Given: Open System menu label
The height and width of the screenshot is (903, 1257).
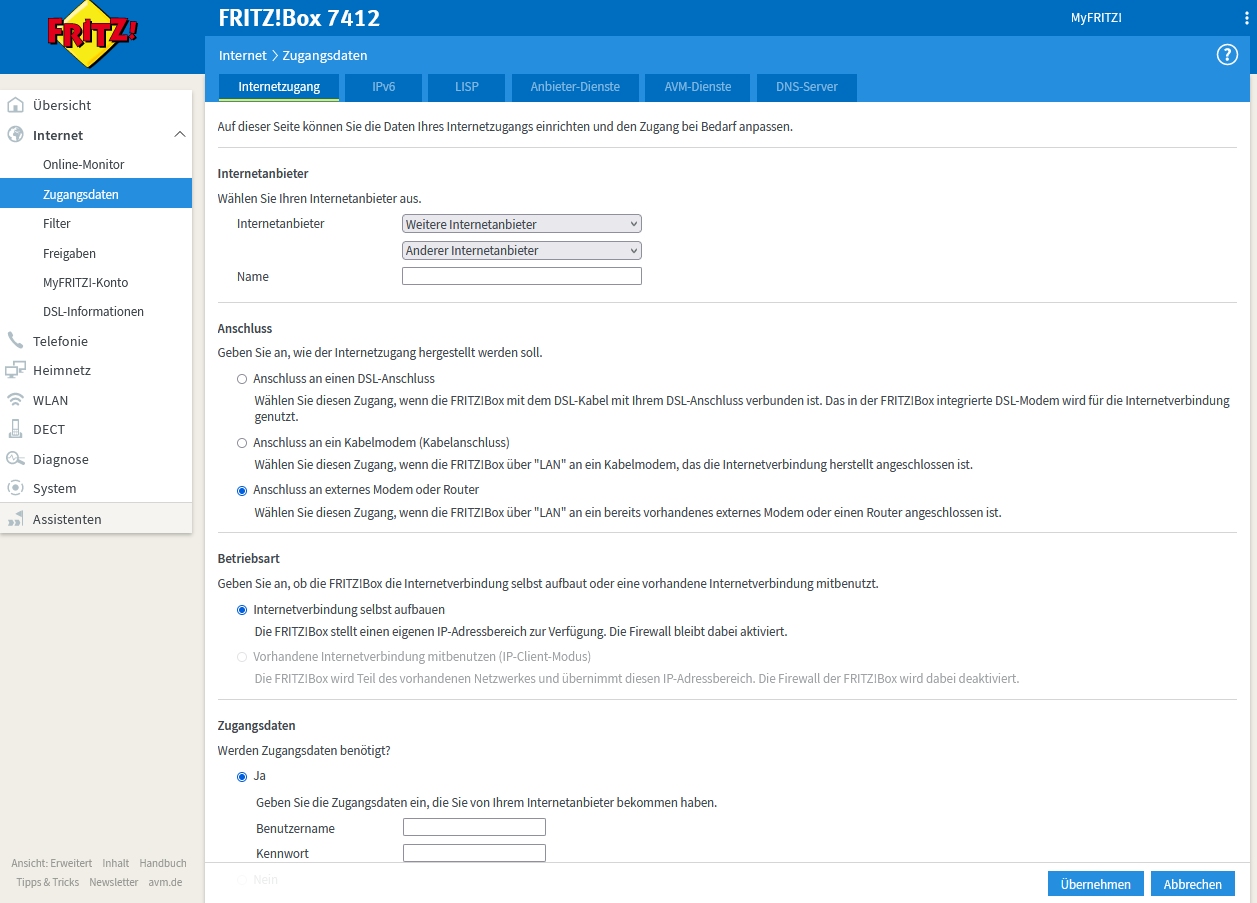Looking at the screenshot, I should pyautogui.click(x=55, y=488).
